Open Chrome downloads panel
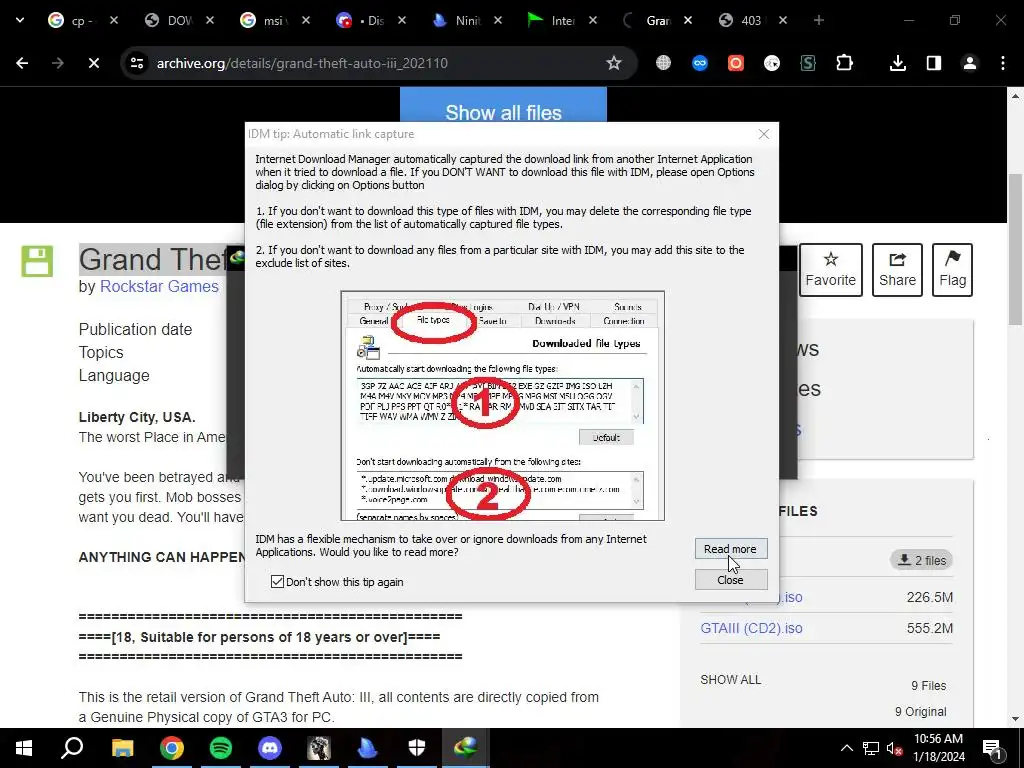The image size is (1024, 768). click(897, 63)
